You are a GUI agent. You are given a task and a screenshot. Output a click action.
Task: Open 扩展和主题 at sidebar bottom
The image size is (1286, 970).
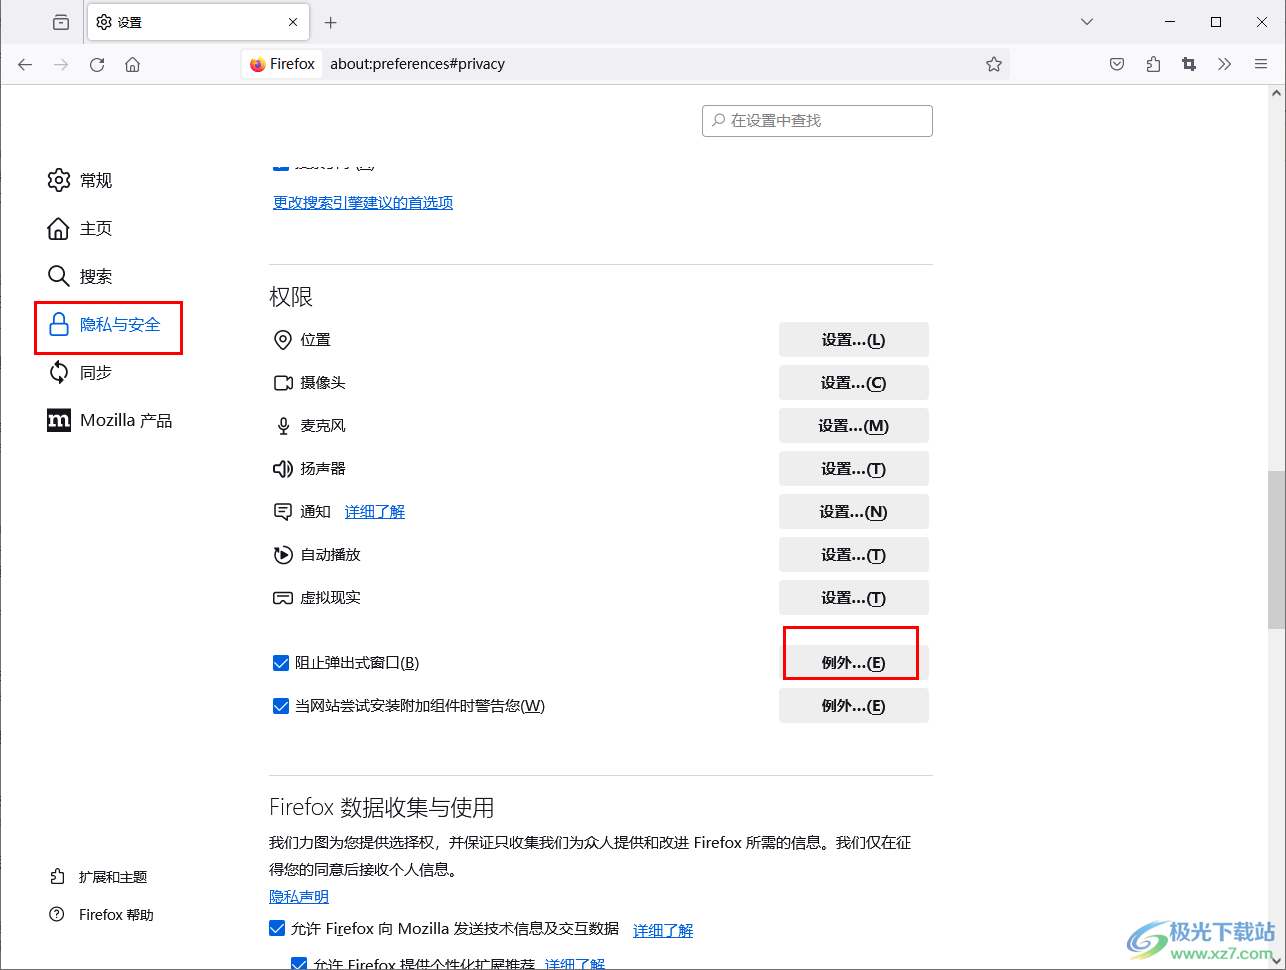click(x=99, y=877)
